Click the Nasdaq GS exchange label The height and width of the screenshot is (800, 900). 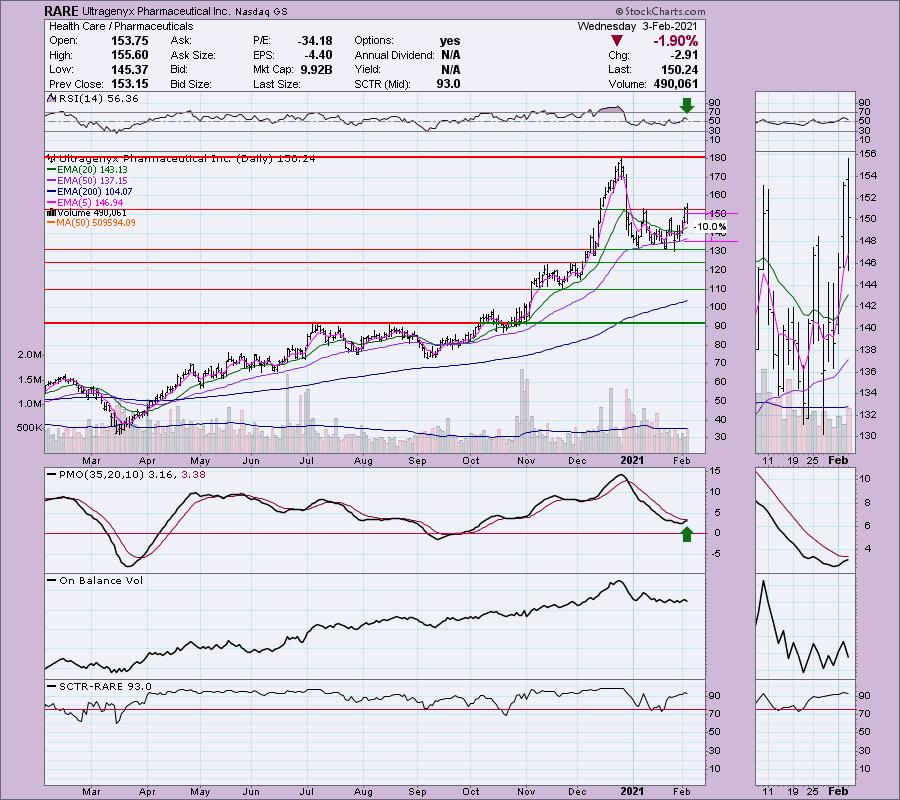pyautogui.click(x=261, y=11)
